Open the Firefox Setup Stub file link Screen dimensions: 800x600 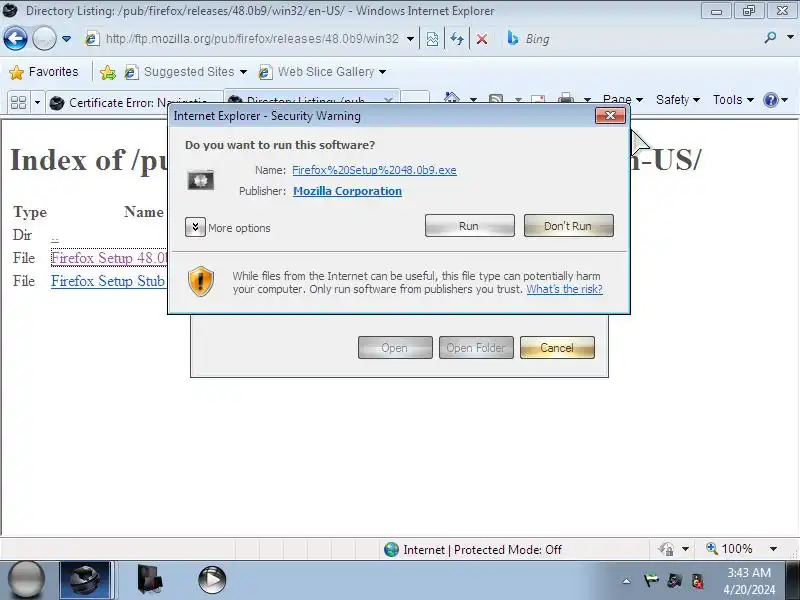[108, 281]
